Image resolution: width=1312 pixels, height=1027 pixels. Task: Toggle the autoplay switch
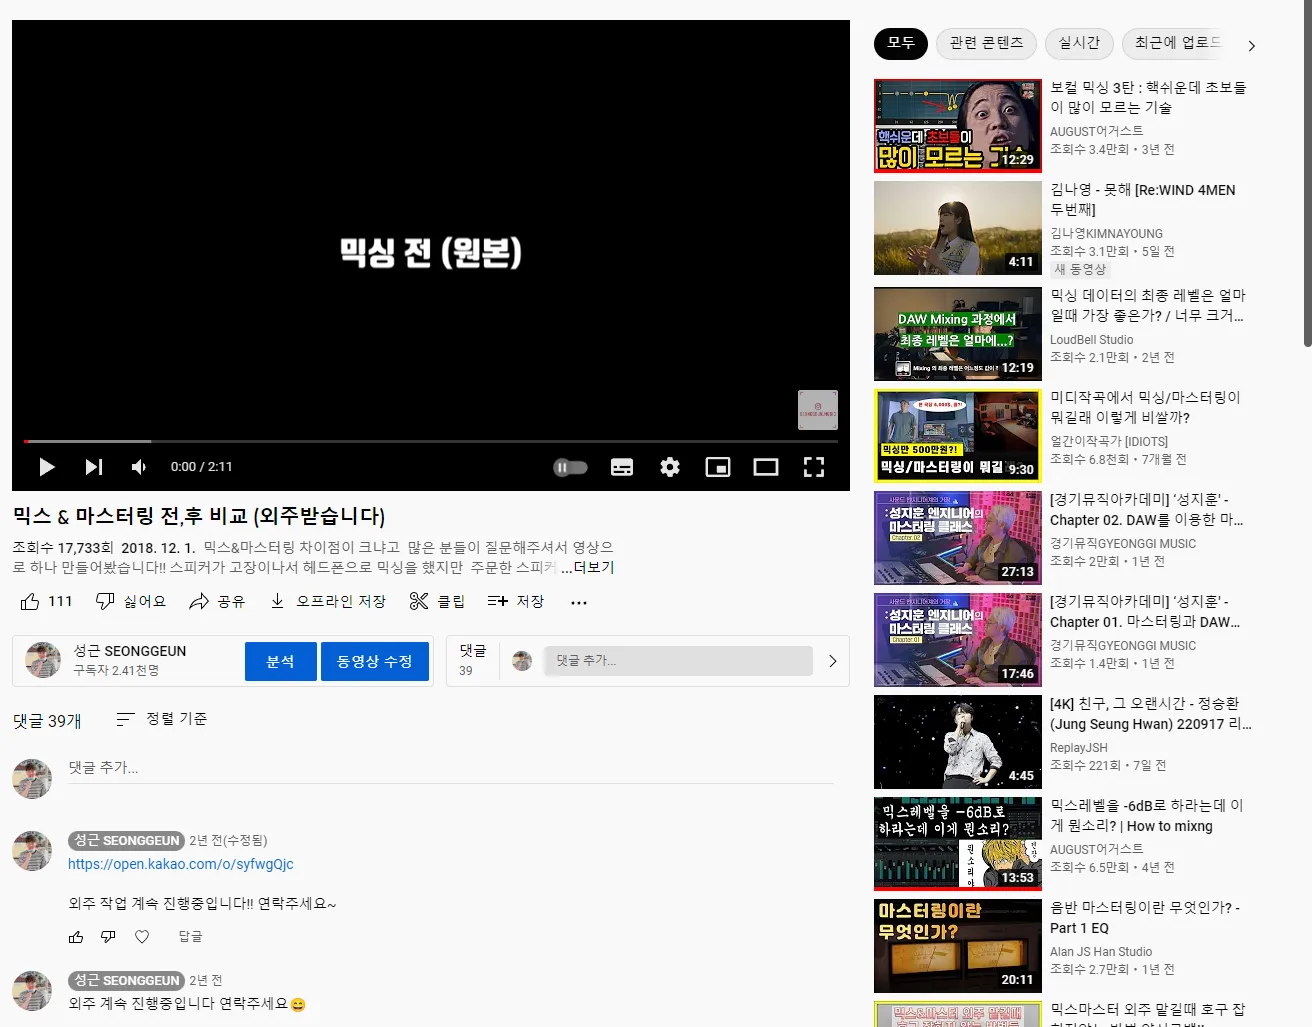(x=570, y=466)
